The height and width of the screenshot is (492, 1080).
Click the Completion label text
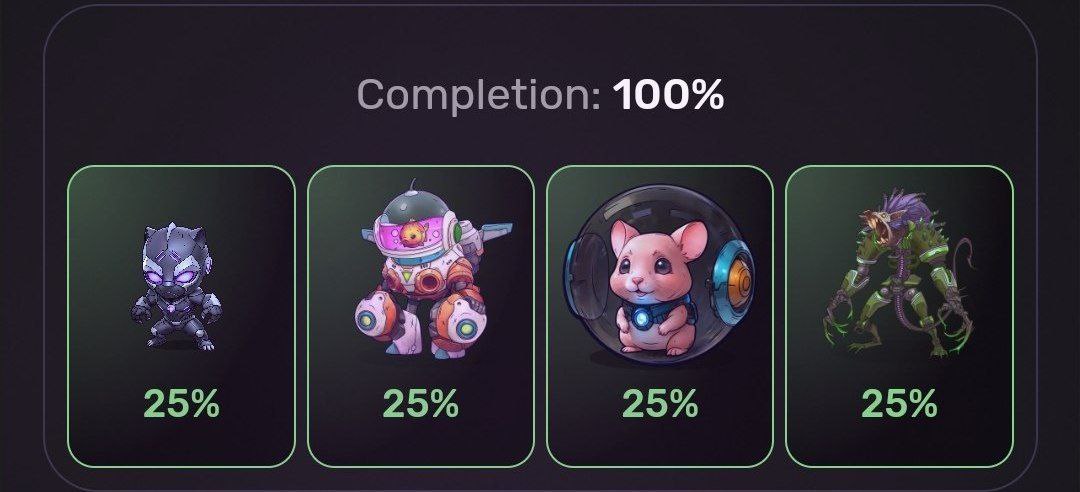pos(479,96)
